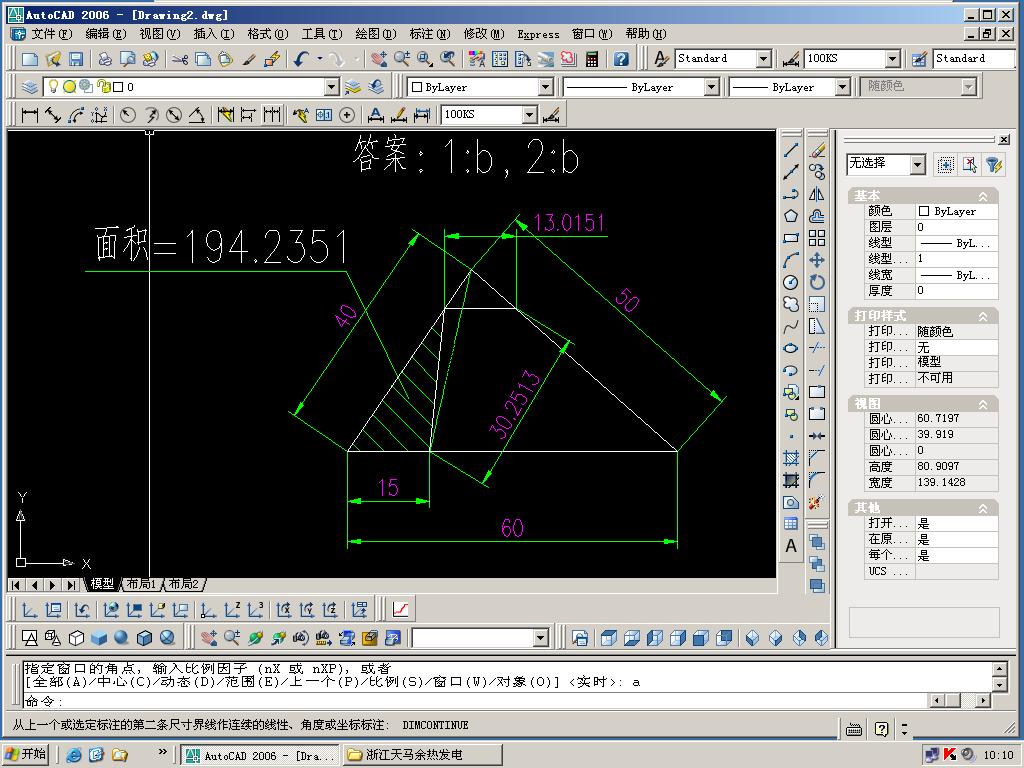Select the 3D Orbit tool
Screen dimensions: 1024x768
(255, 637)
